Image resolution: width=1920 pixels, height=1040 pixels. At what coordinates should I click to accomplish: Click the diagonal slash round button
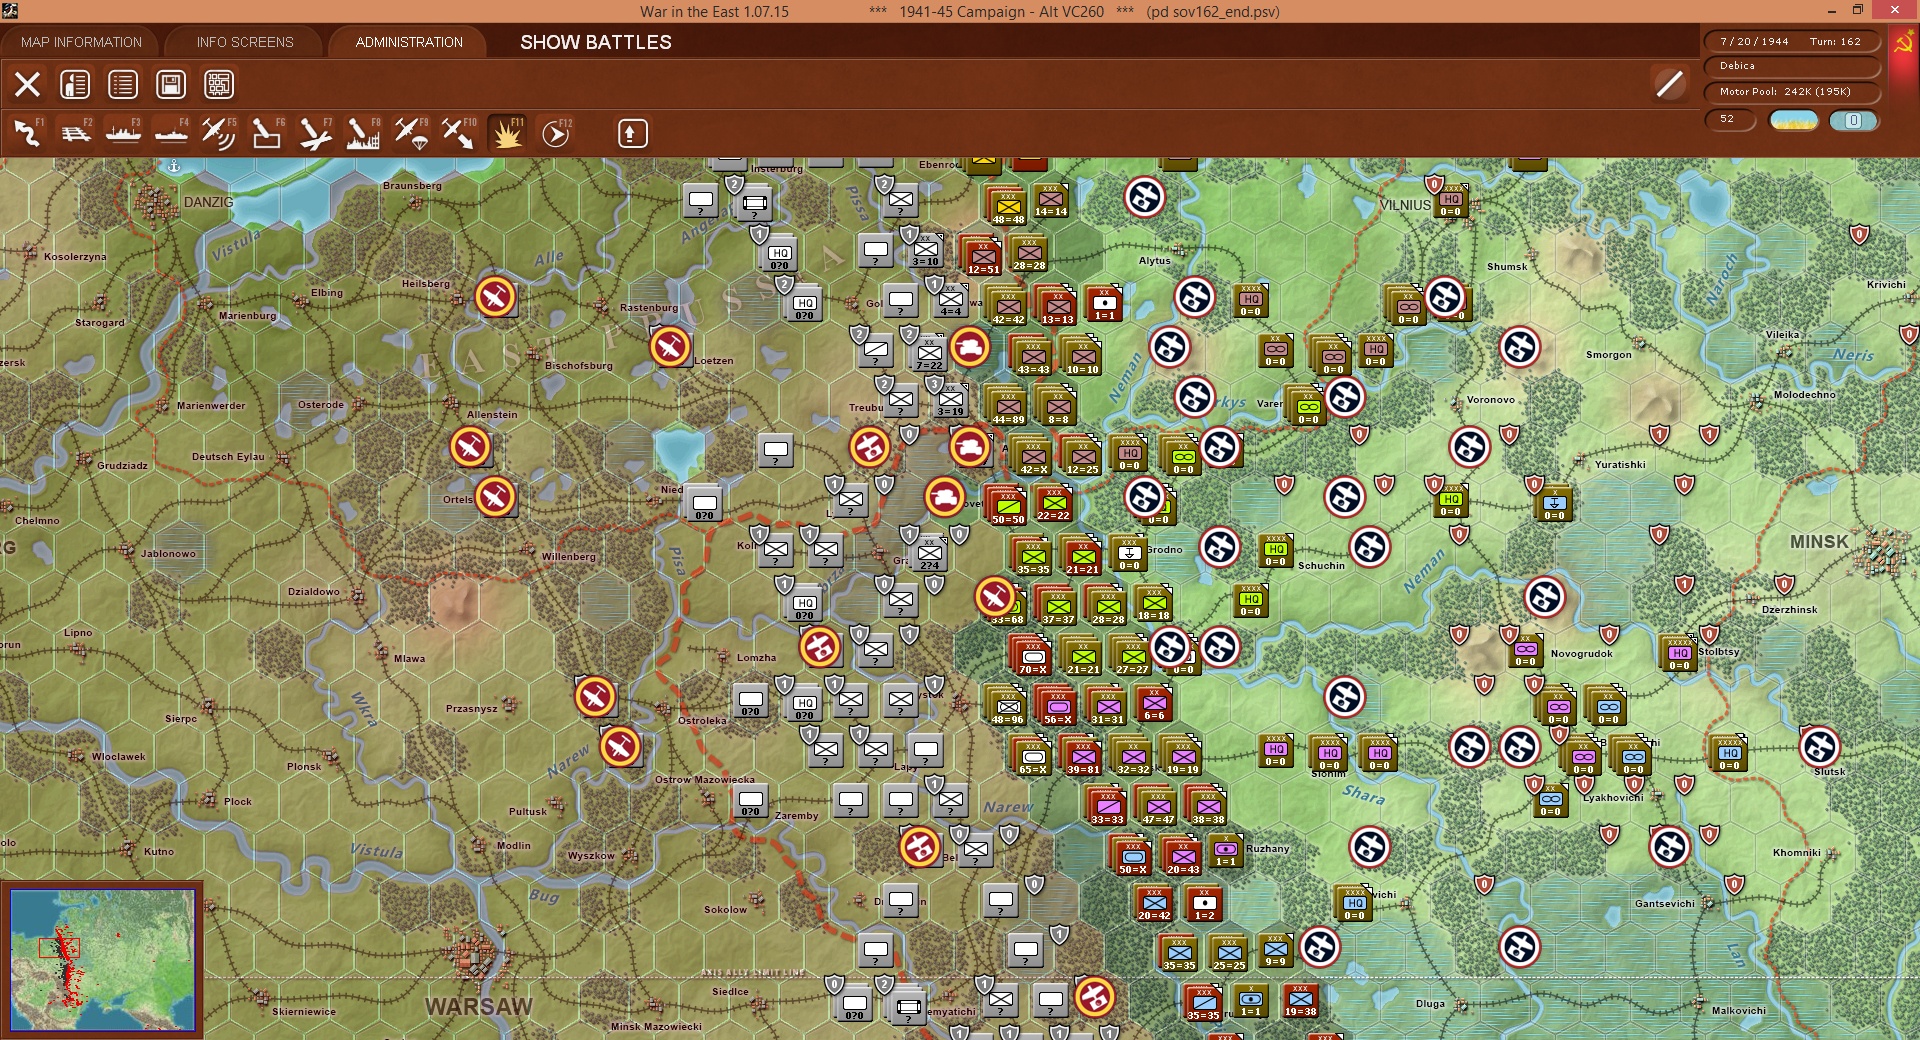pyautogui.click(x=1669, y=85)
